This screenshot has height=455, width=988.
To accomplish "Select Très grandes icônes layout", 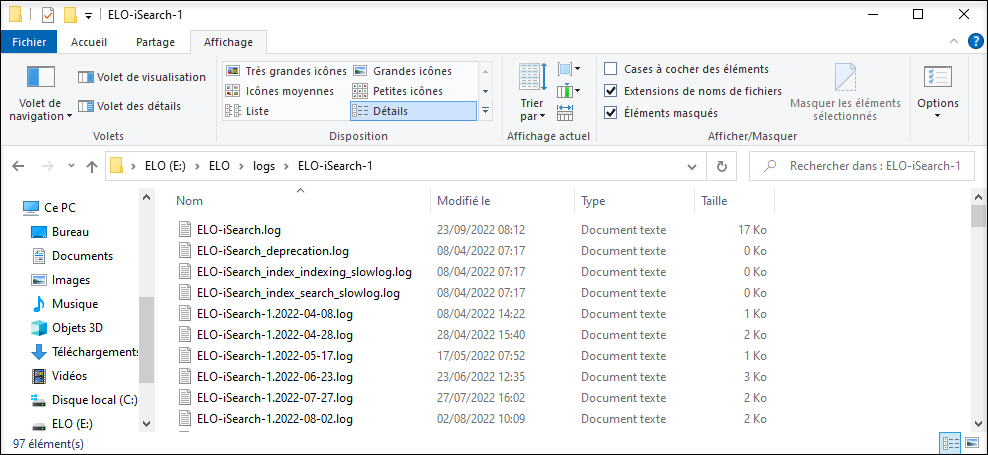I will coord(286,71).
